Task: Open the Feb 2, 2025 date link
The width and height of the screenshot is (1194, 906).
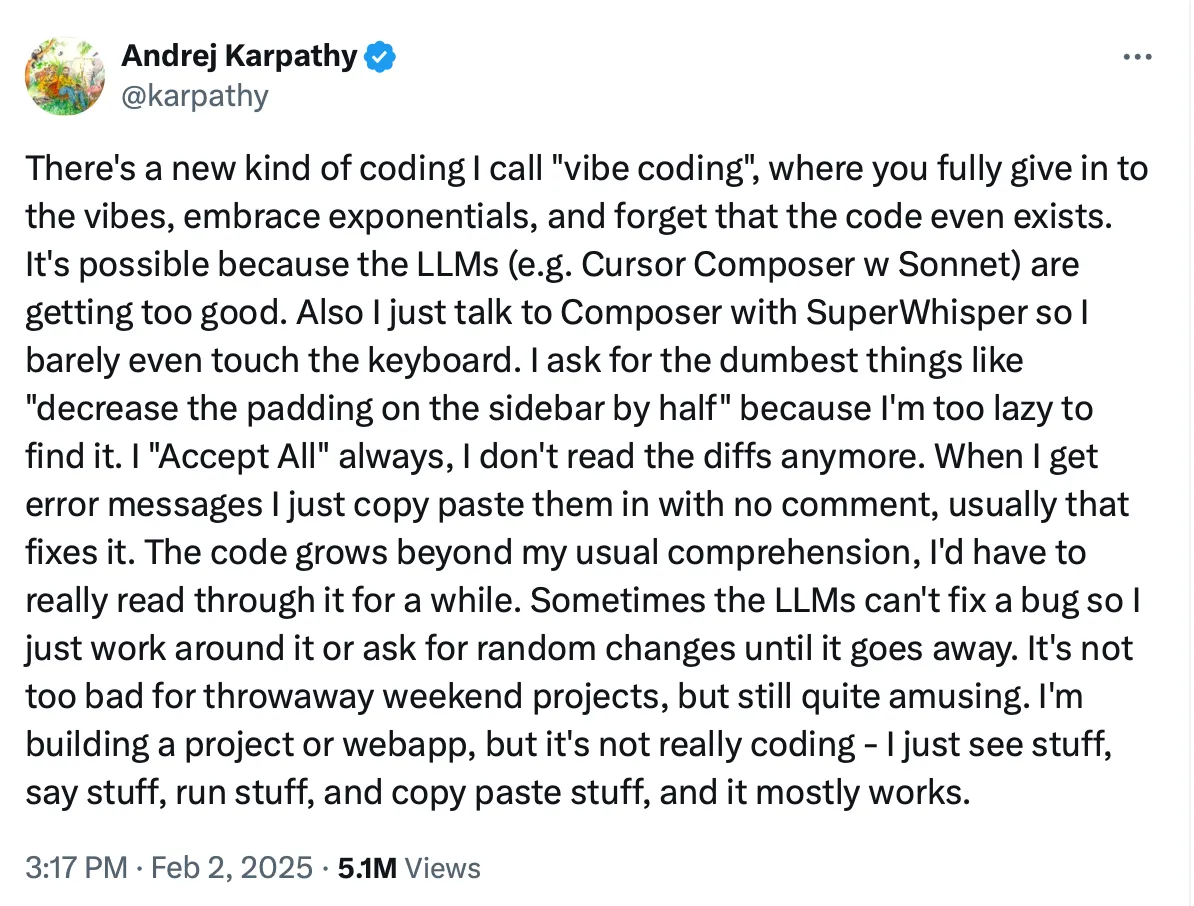Action: tap(232, 868)
